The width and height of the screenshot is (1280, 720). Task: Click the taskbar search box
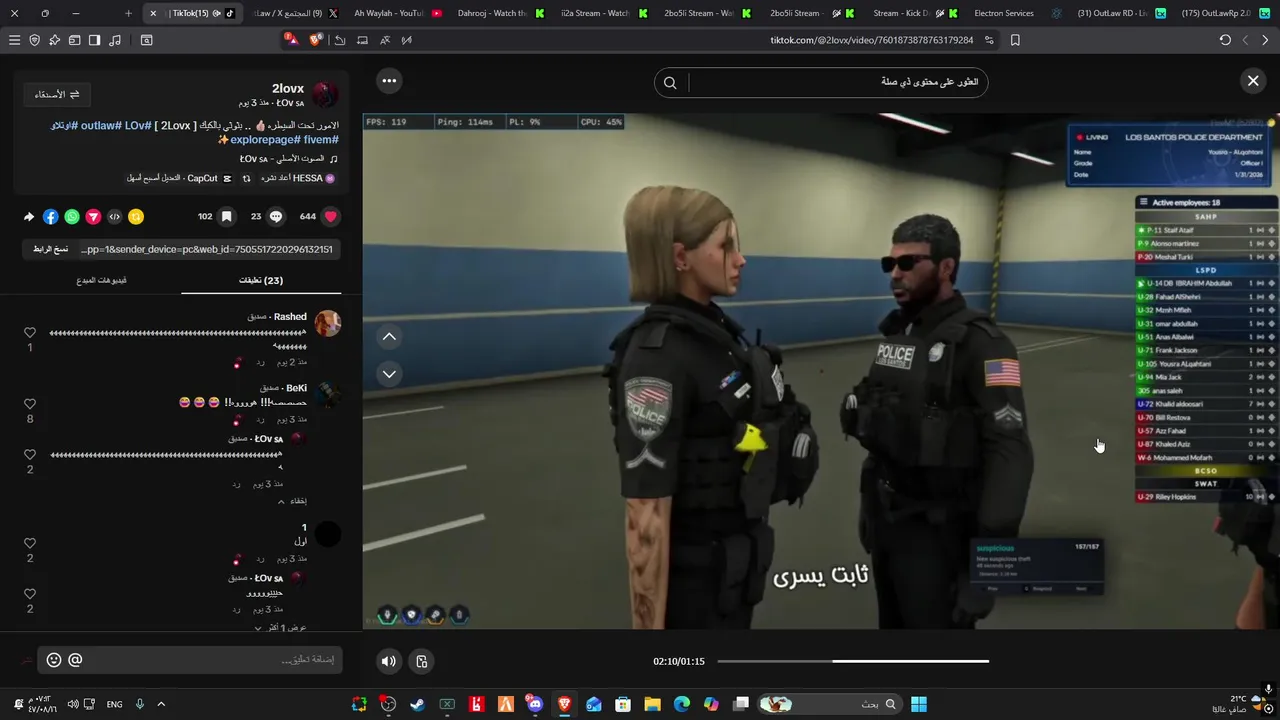pos(831,704)
